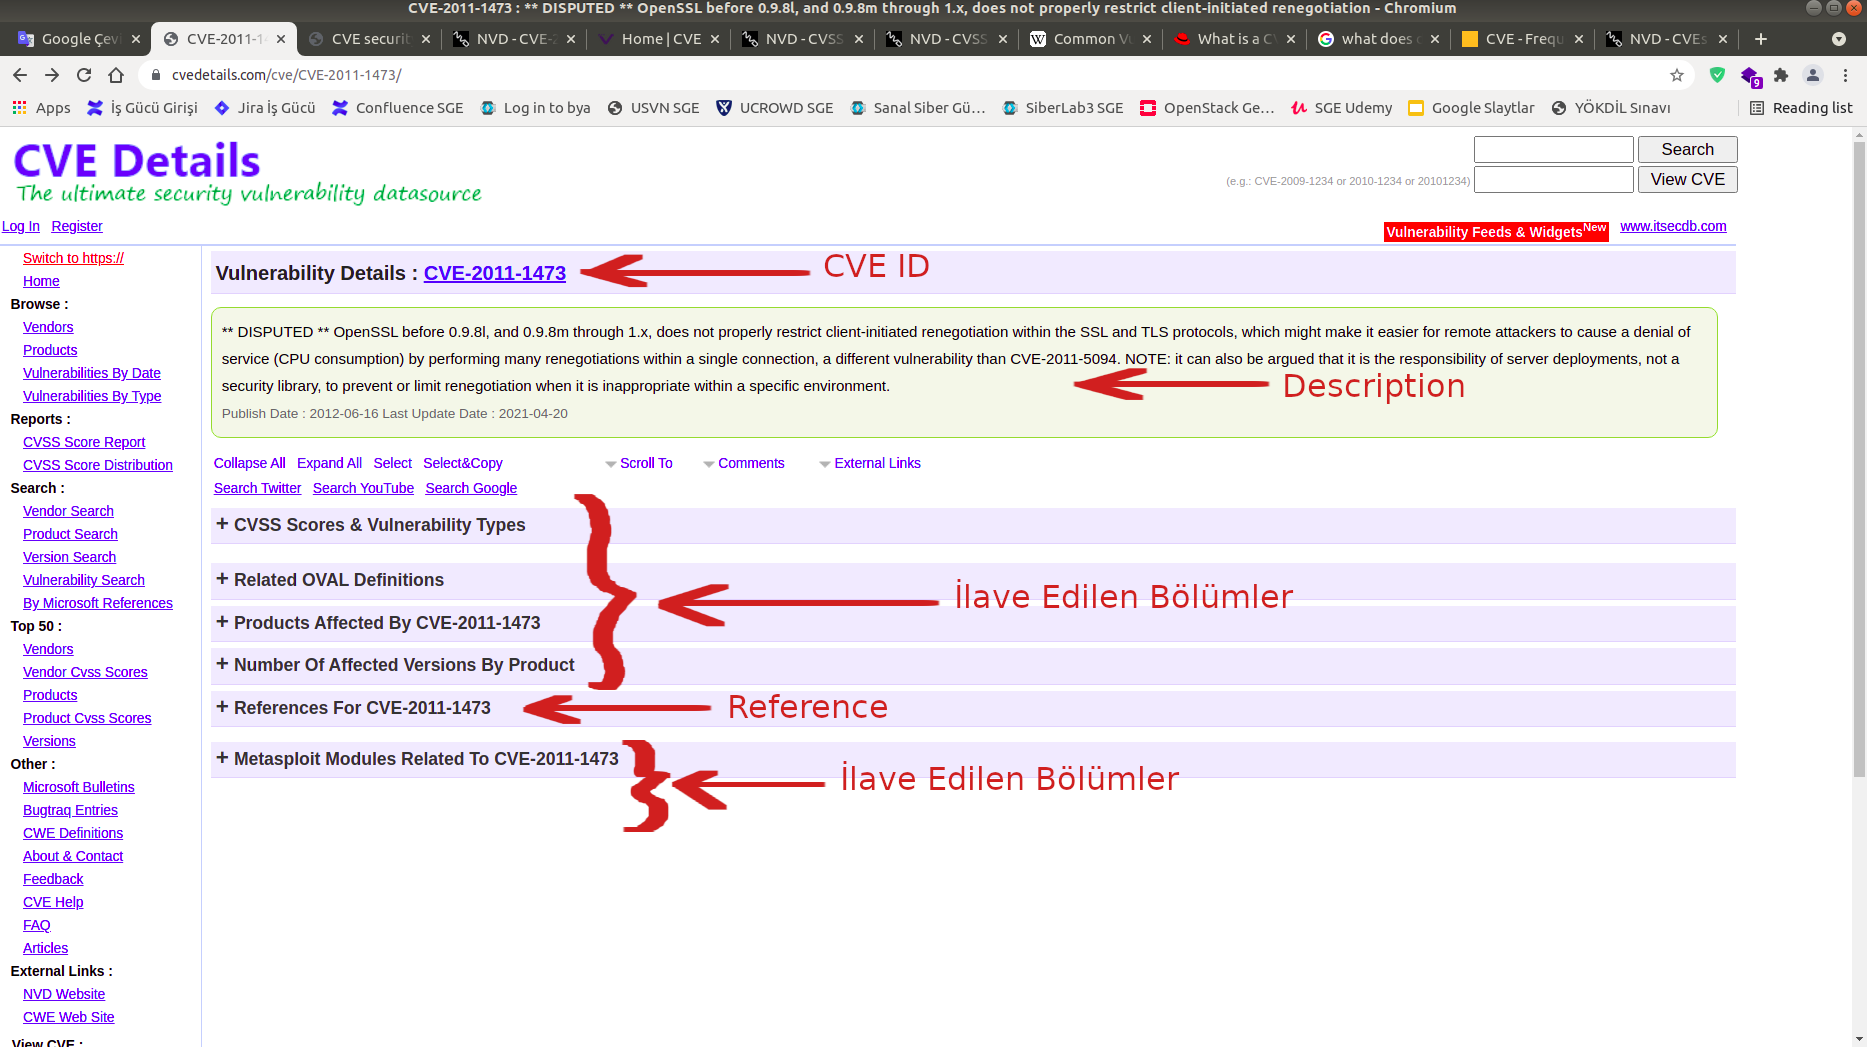Image resolution: width=1867 pixels, height=1047 pixels.
Task: Click the View CVE button
Action: (x=1687, y=179)
